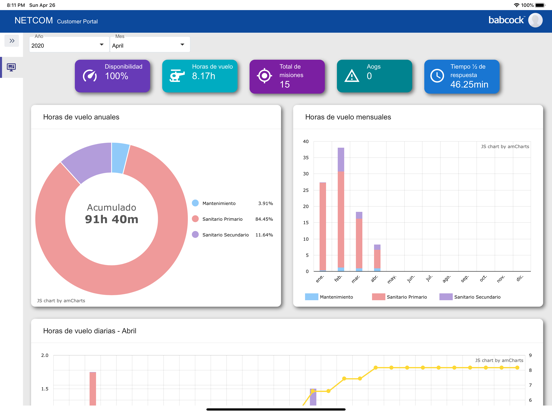Click the February purple bar segment
552x414 pixels.
[x=341, y=160]
